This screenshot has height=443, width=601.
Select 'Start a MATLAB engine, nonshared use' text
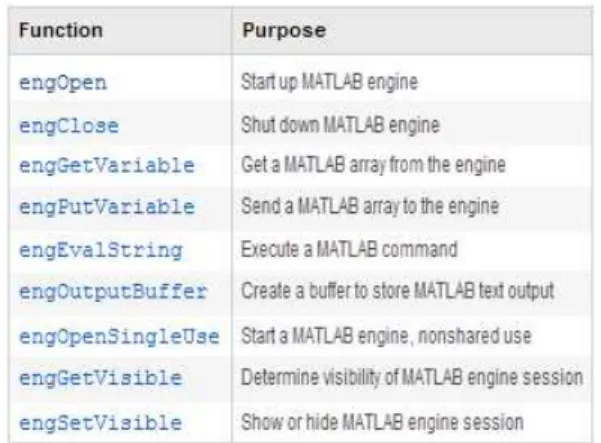[386, 336]
